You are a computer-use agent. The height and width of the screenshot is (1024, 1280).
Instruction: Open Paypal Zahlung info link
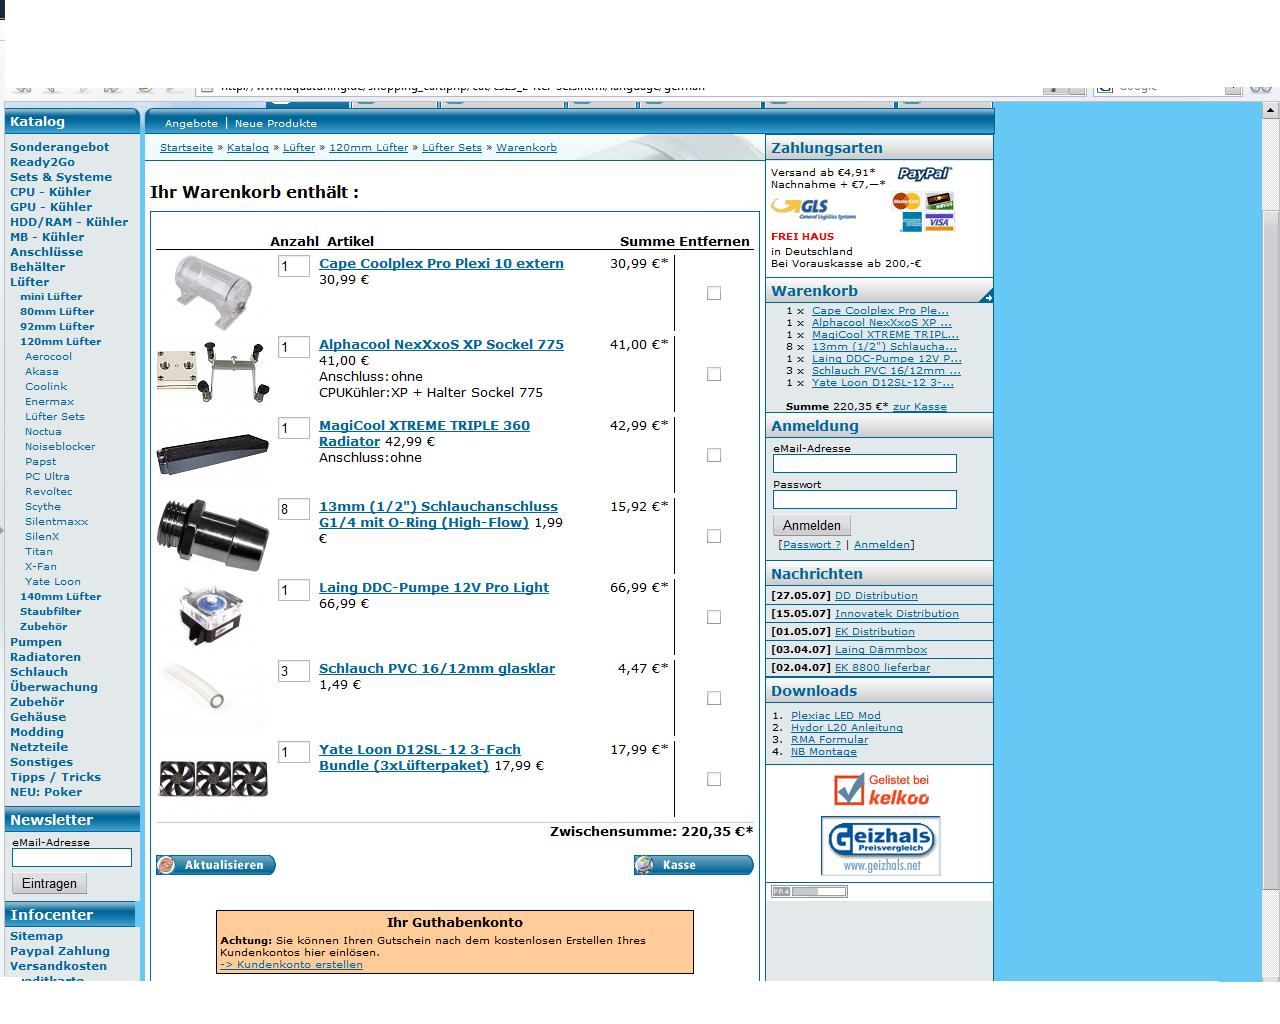[x=60, y=951]
